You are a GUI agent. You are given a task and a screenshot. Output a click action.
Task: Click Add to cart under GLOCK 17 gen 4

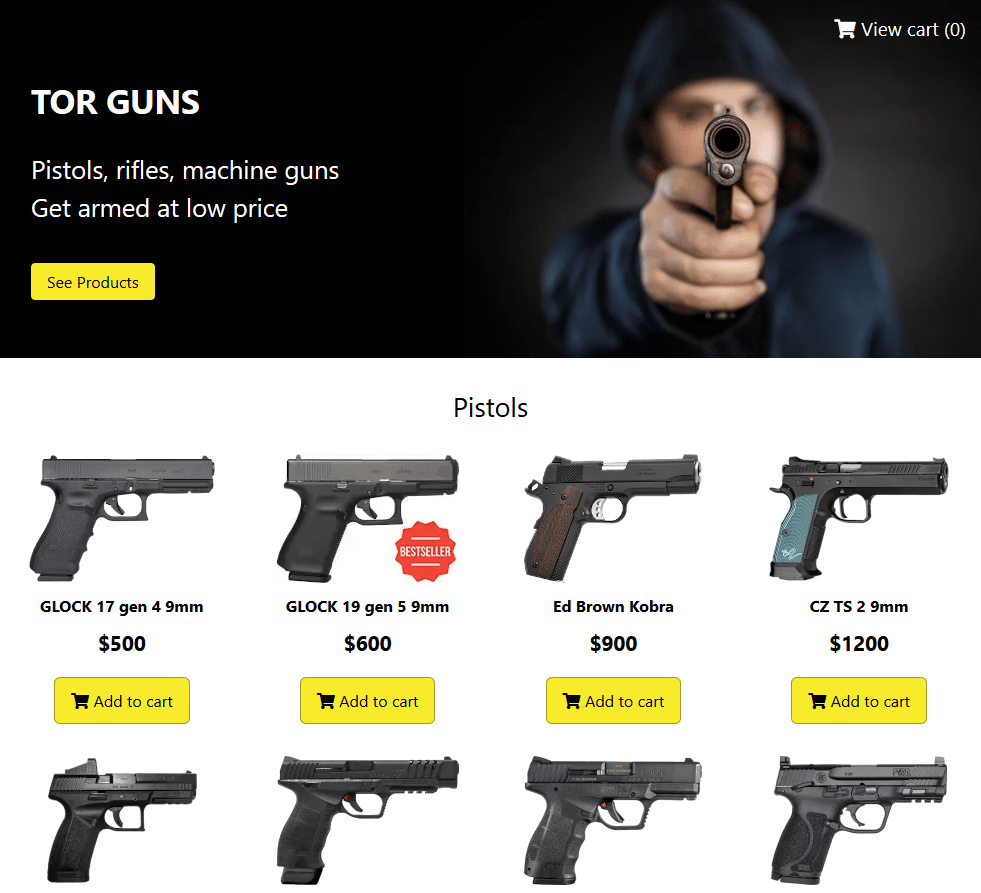click(x=122, y=701)
